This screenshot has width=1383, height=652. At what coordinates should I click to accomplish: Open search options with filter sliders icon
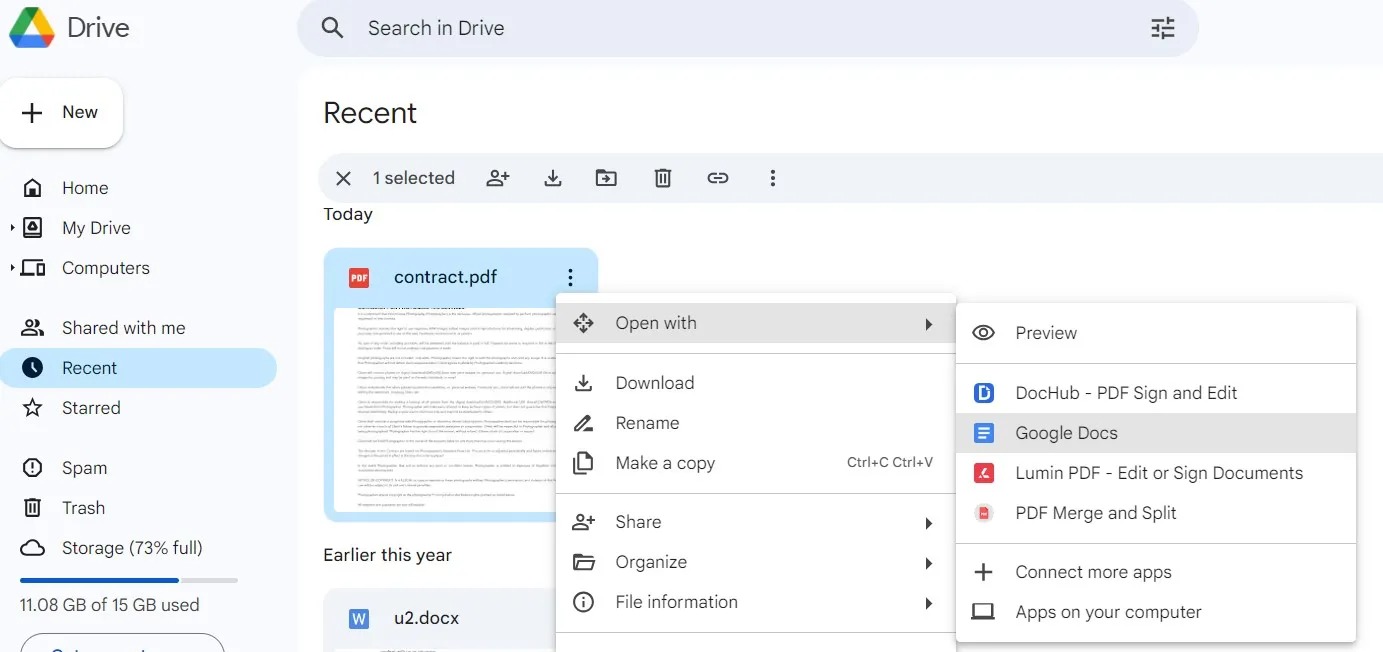[1162, 28]
